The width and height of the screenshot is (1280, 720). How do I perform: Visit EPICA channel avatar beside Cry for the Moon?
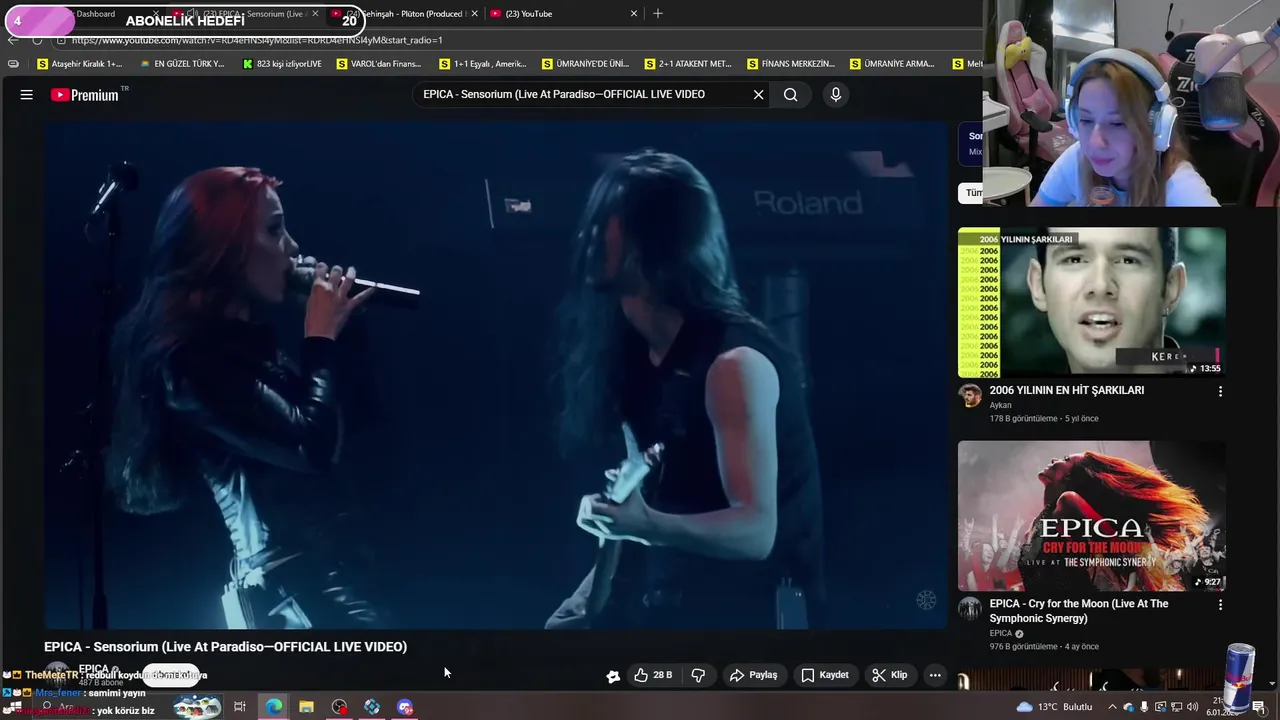point(970,610)
